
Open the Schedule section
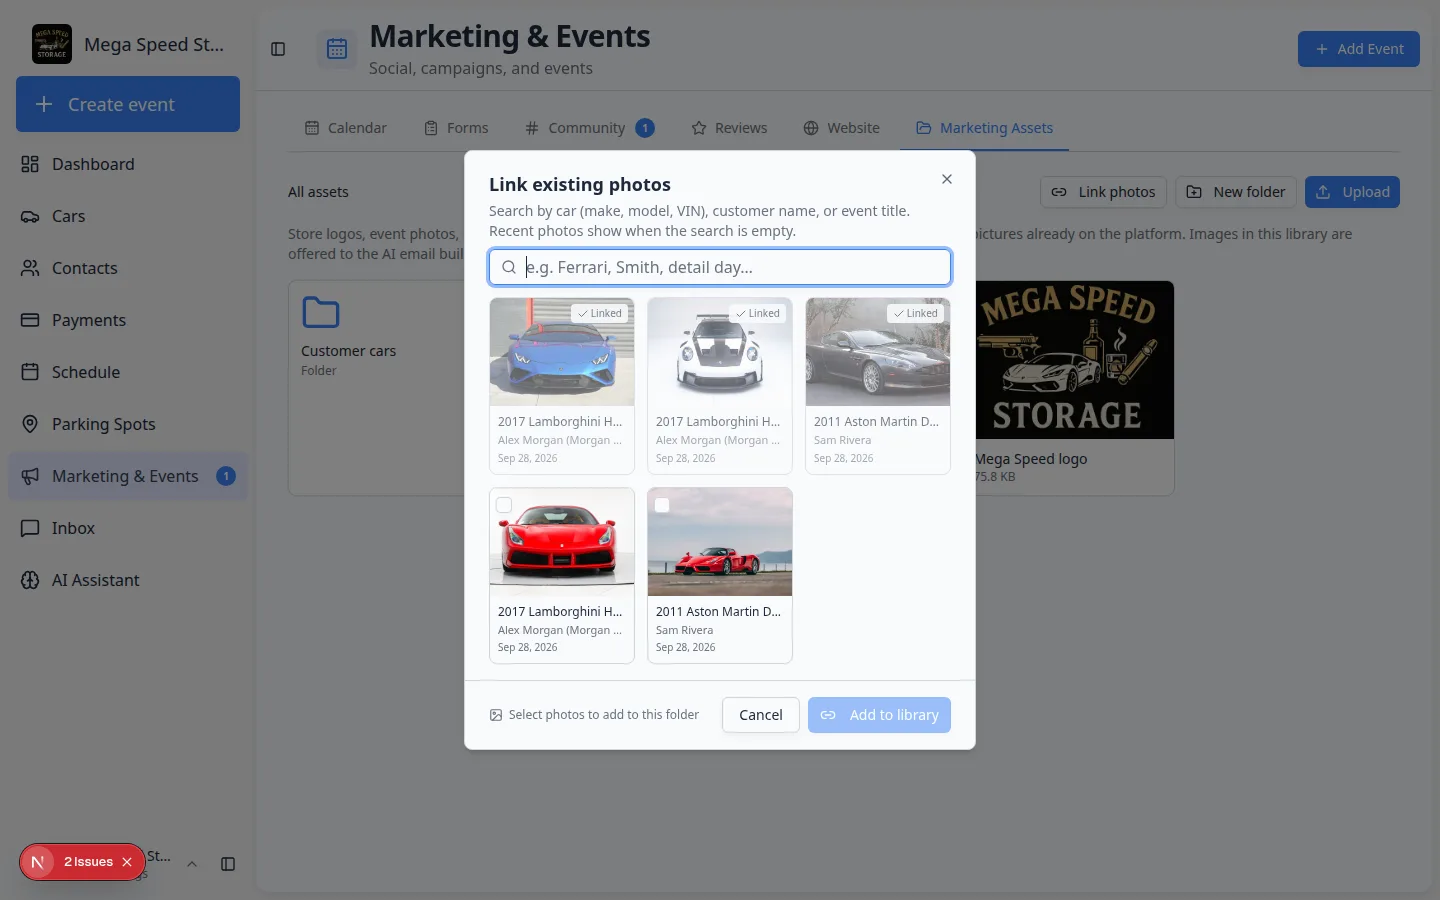tap(128, 372)
